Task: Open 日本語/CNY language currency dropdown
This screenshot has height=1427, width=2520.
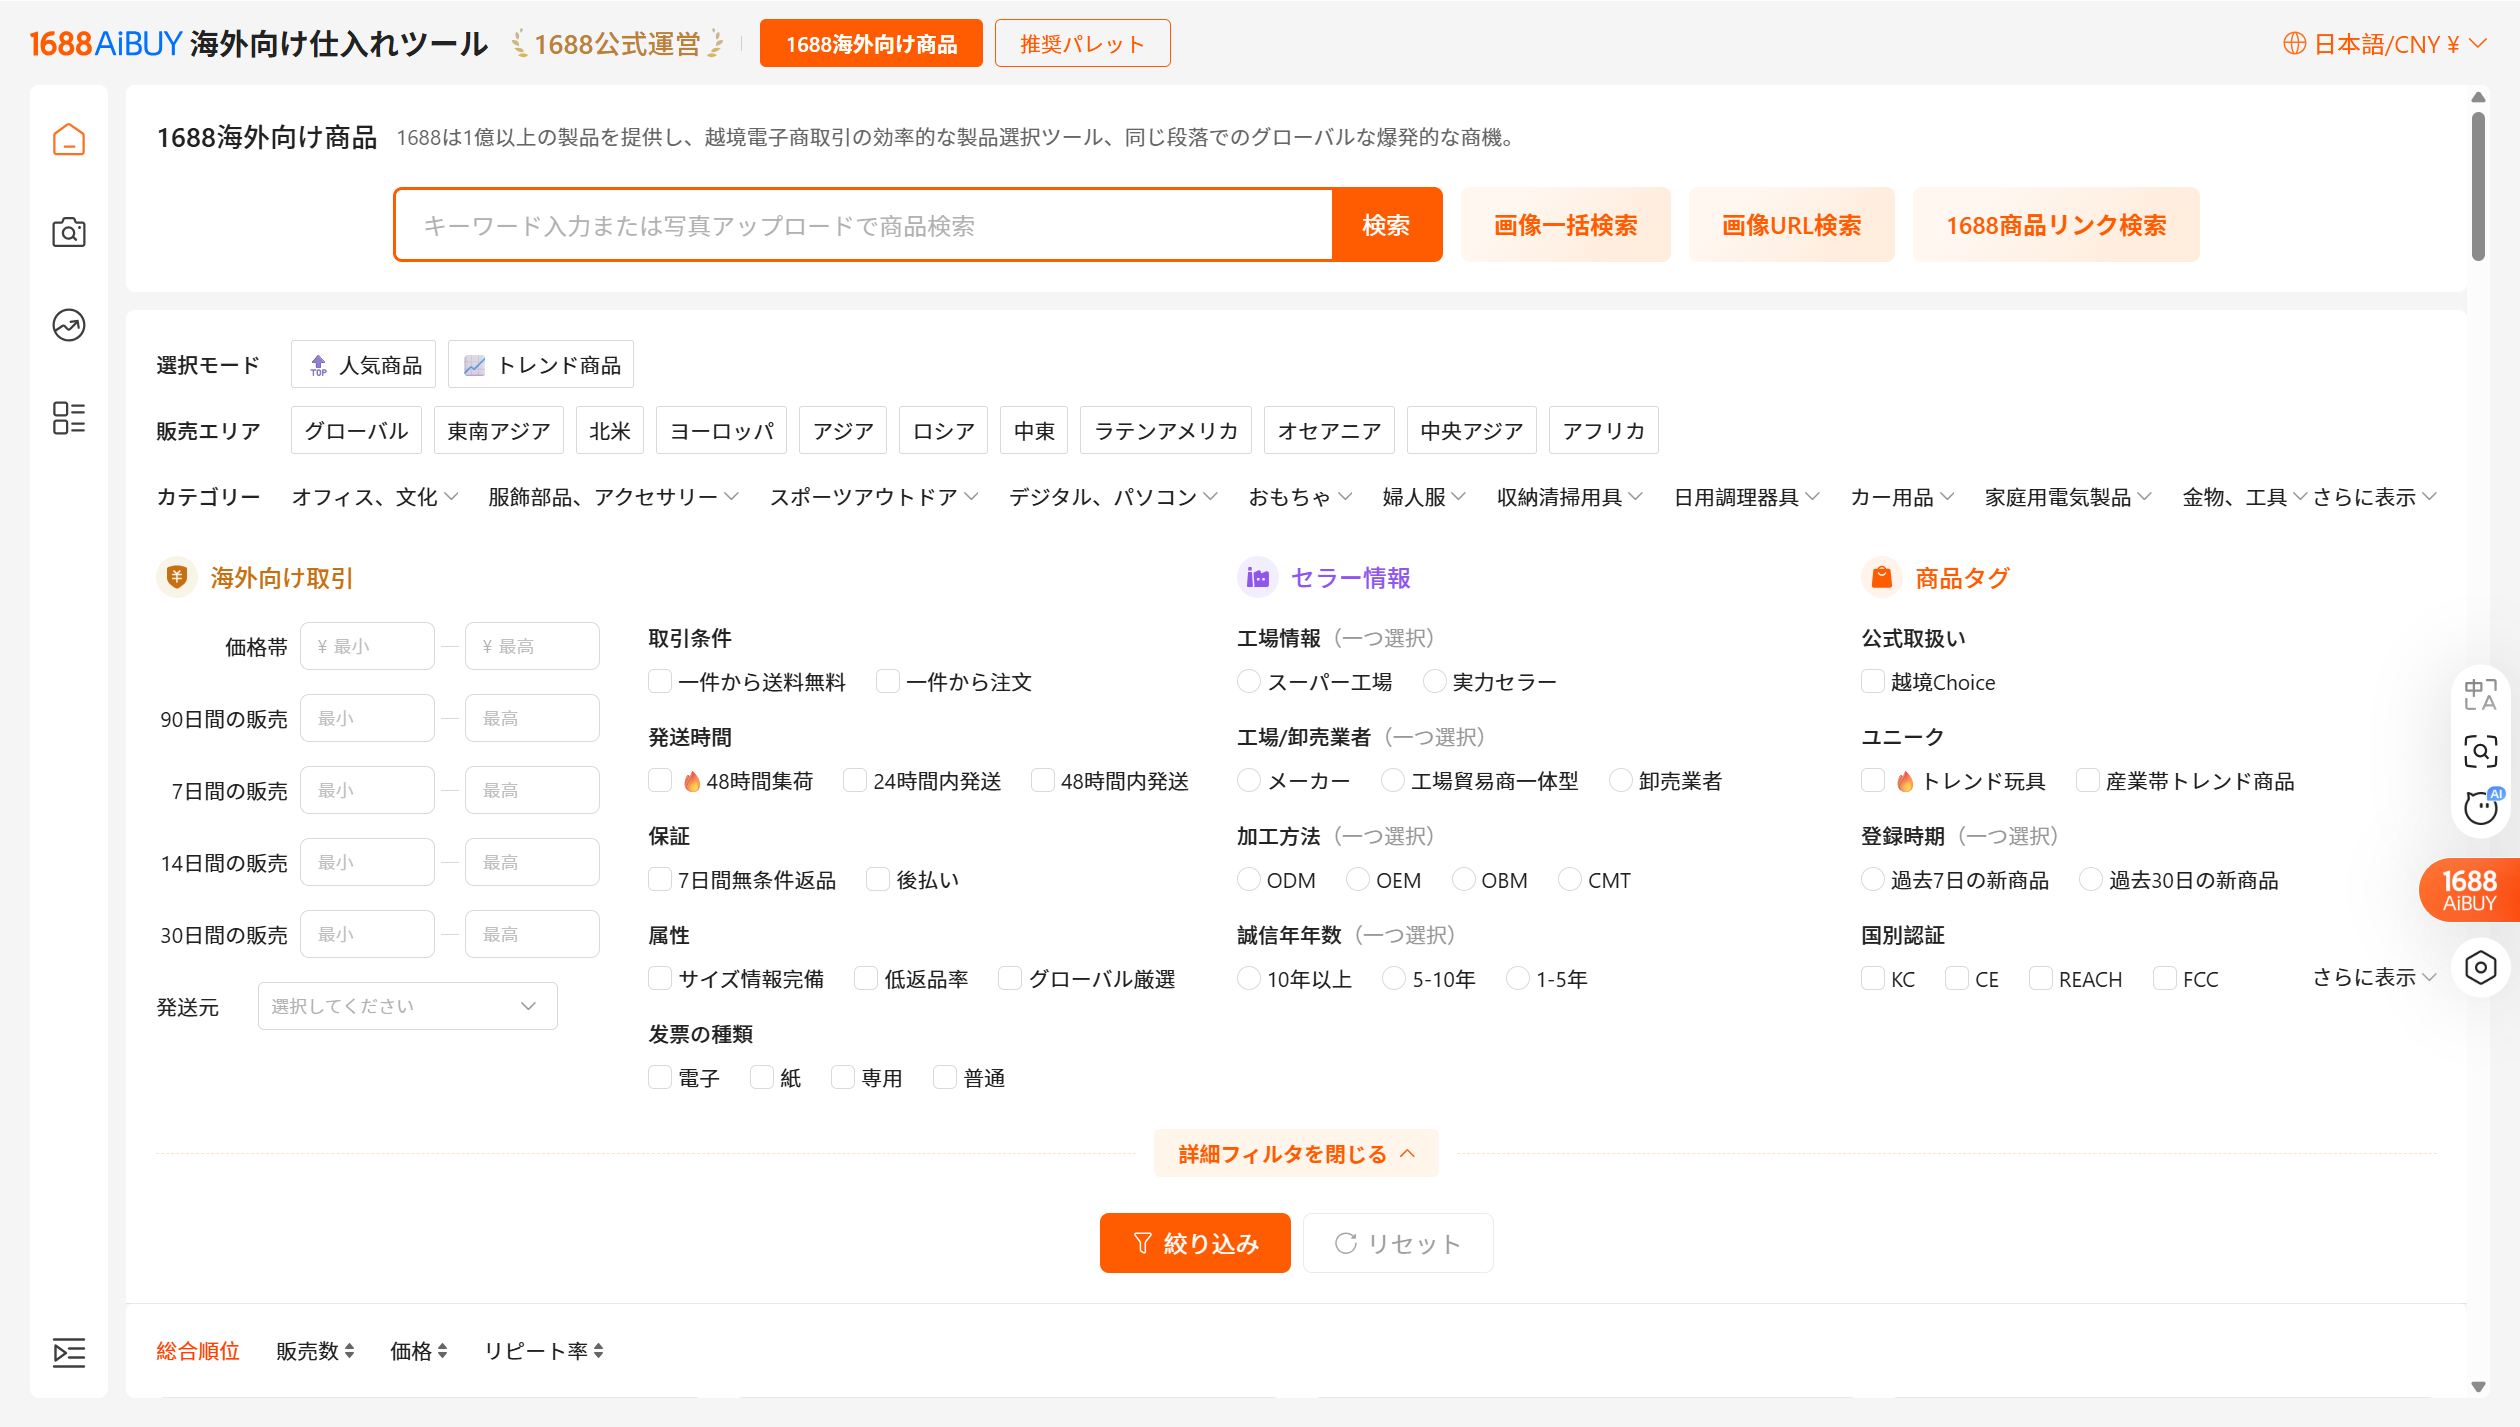Action: [2384, 44]
